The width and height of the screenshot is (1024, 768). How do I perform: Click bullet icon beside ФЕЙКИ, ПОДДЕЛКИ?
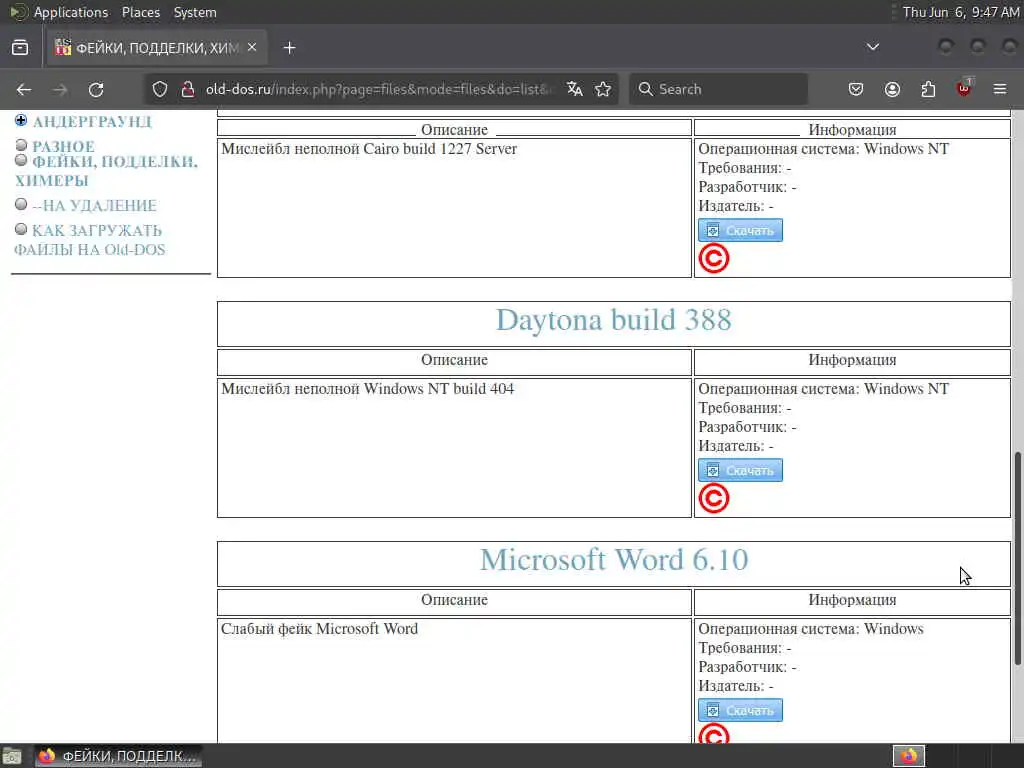pos(21,160)
